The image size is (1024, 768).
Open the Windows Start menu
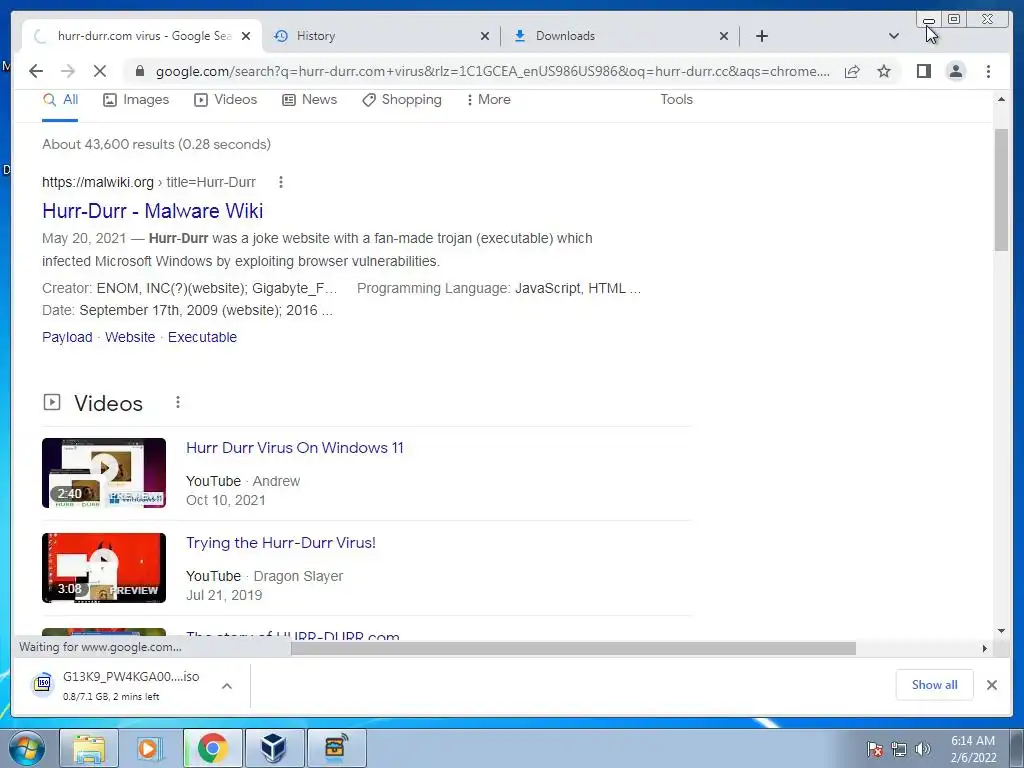coord(27,748)
